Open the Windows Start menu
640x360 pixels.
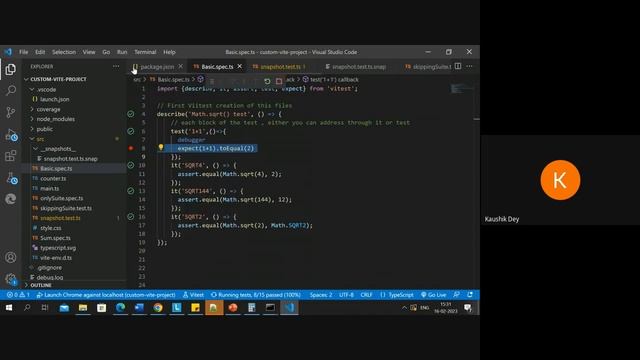point(9,307)
